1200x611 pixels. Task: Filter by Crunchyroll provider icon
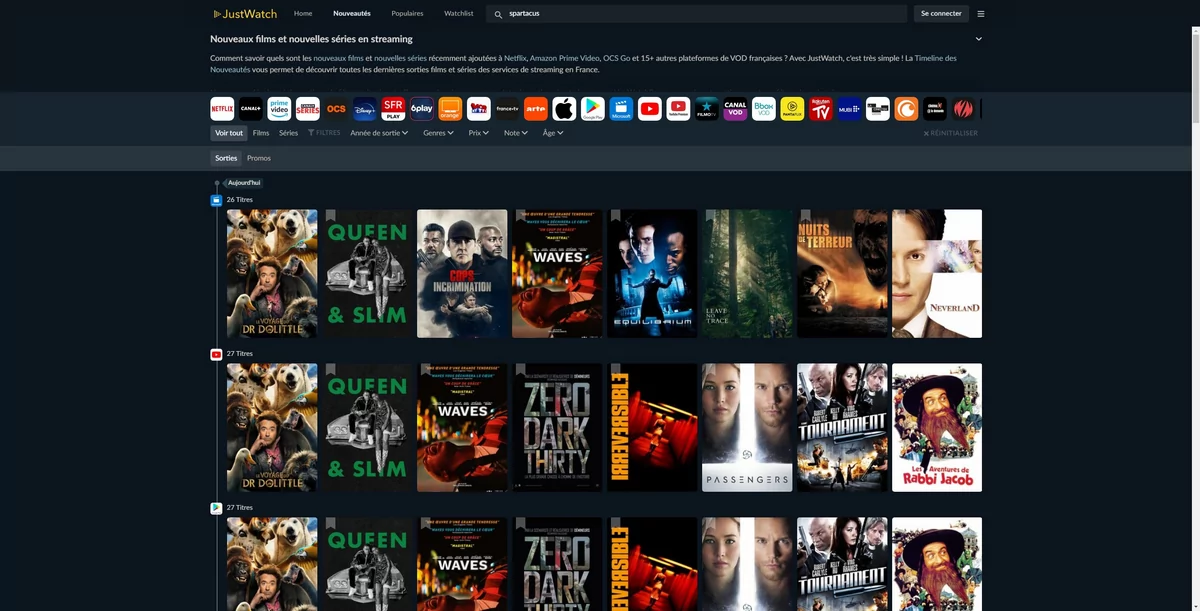click(x=906, y=109)
